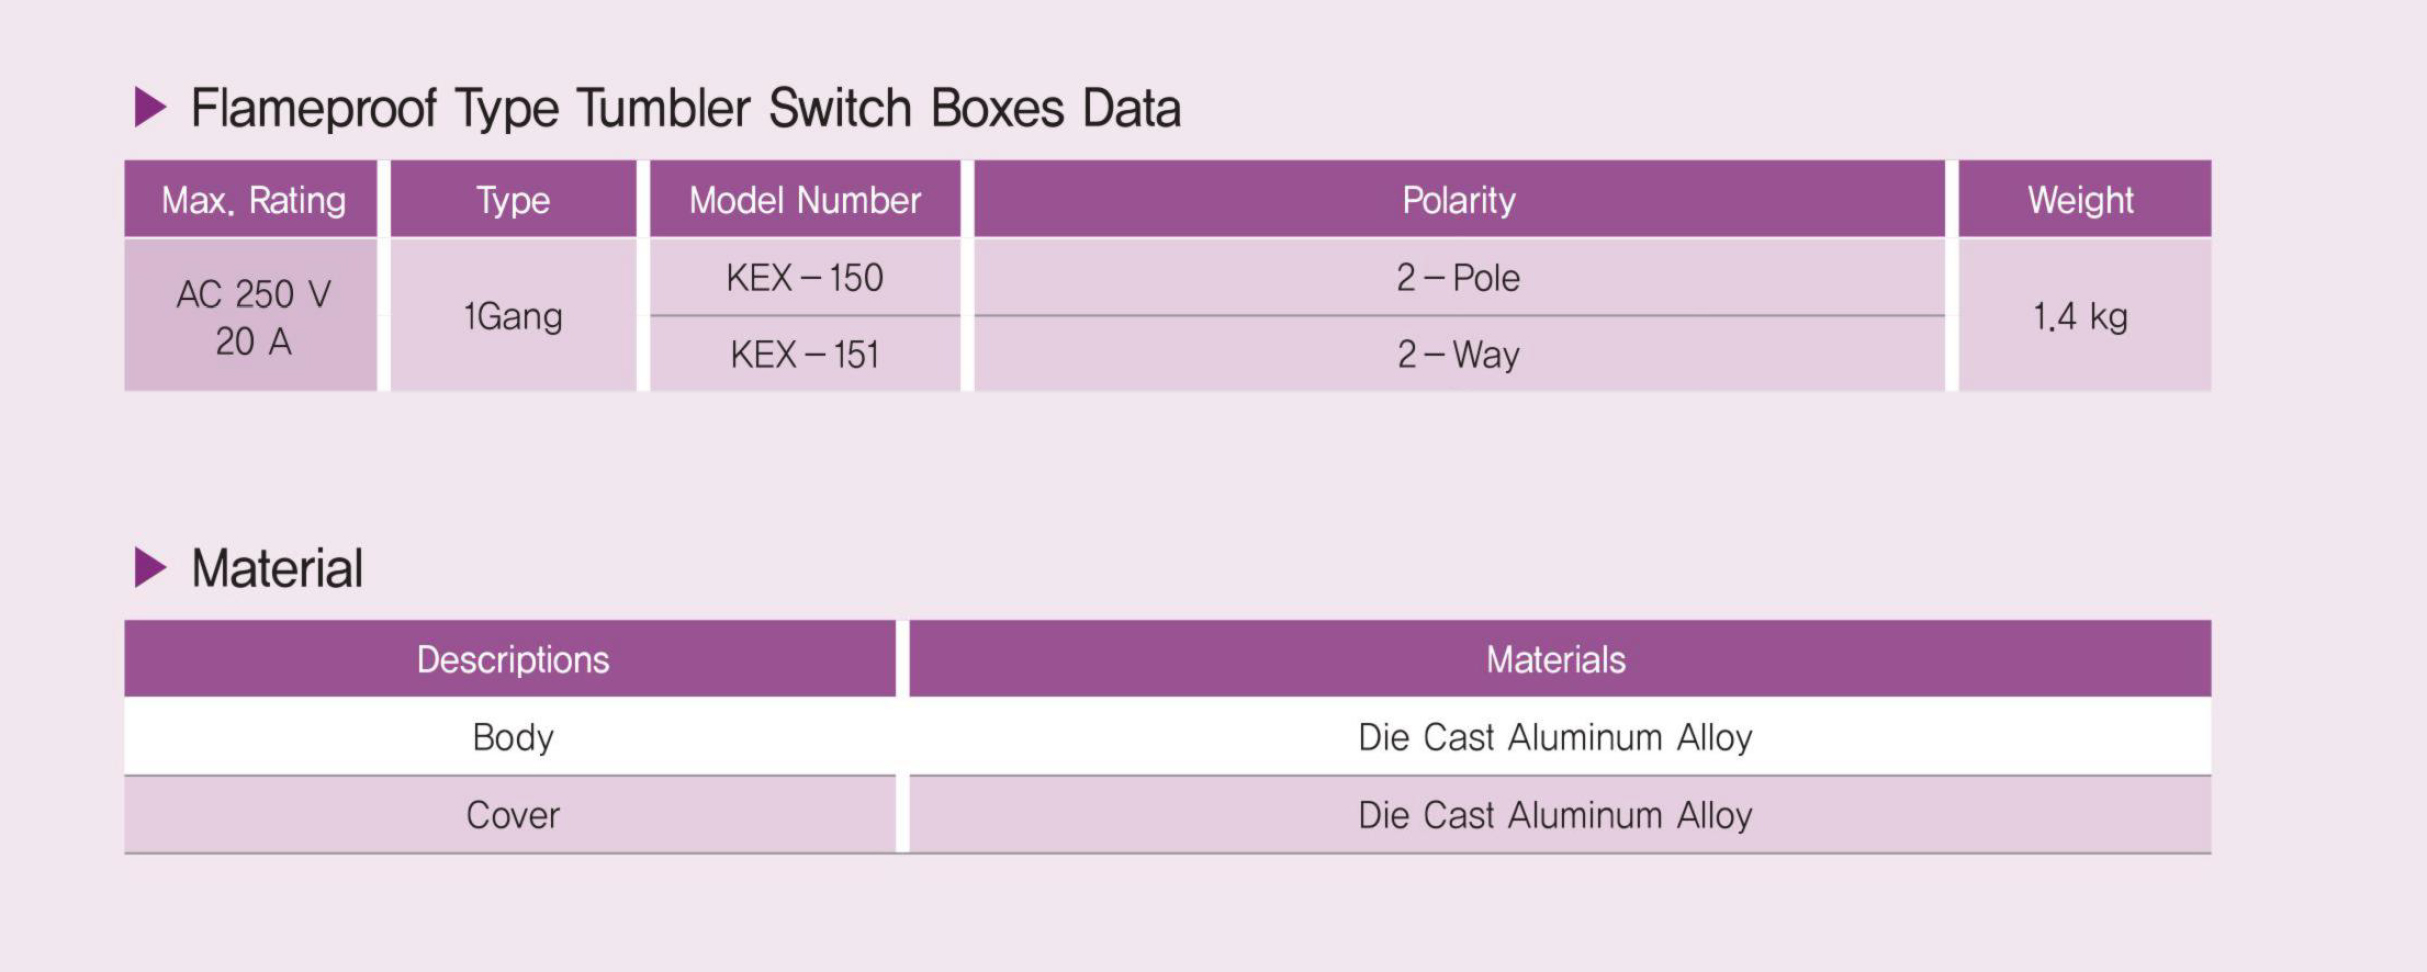Click the AC 250 V 20 A cell
The height and width of the screenshot is (972, 2427).
point(251,315)
